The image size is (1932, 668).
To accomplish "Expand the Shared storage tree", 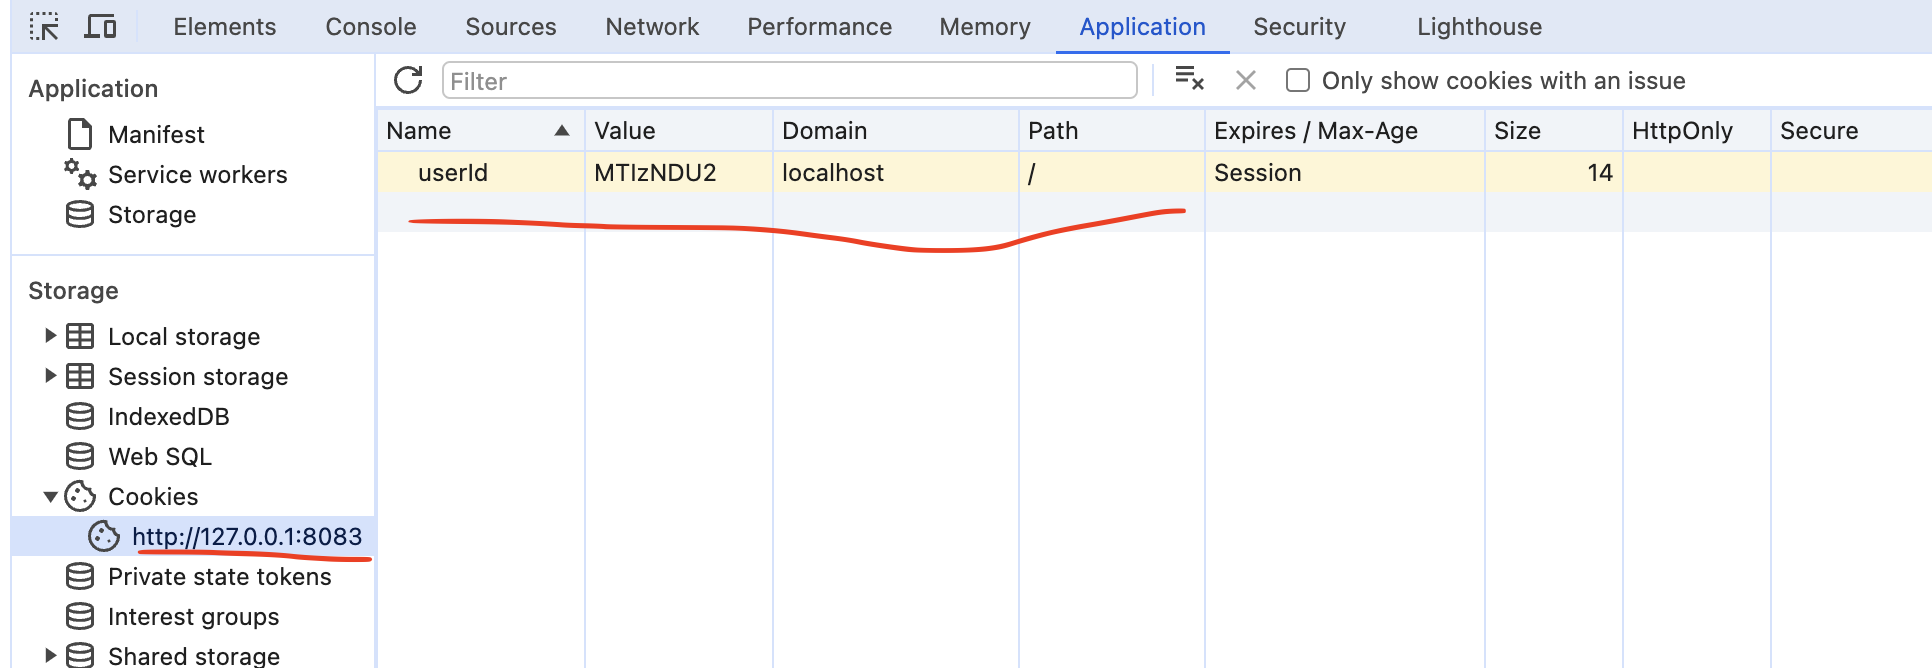I will 50,656.
